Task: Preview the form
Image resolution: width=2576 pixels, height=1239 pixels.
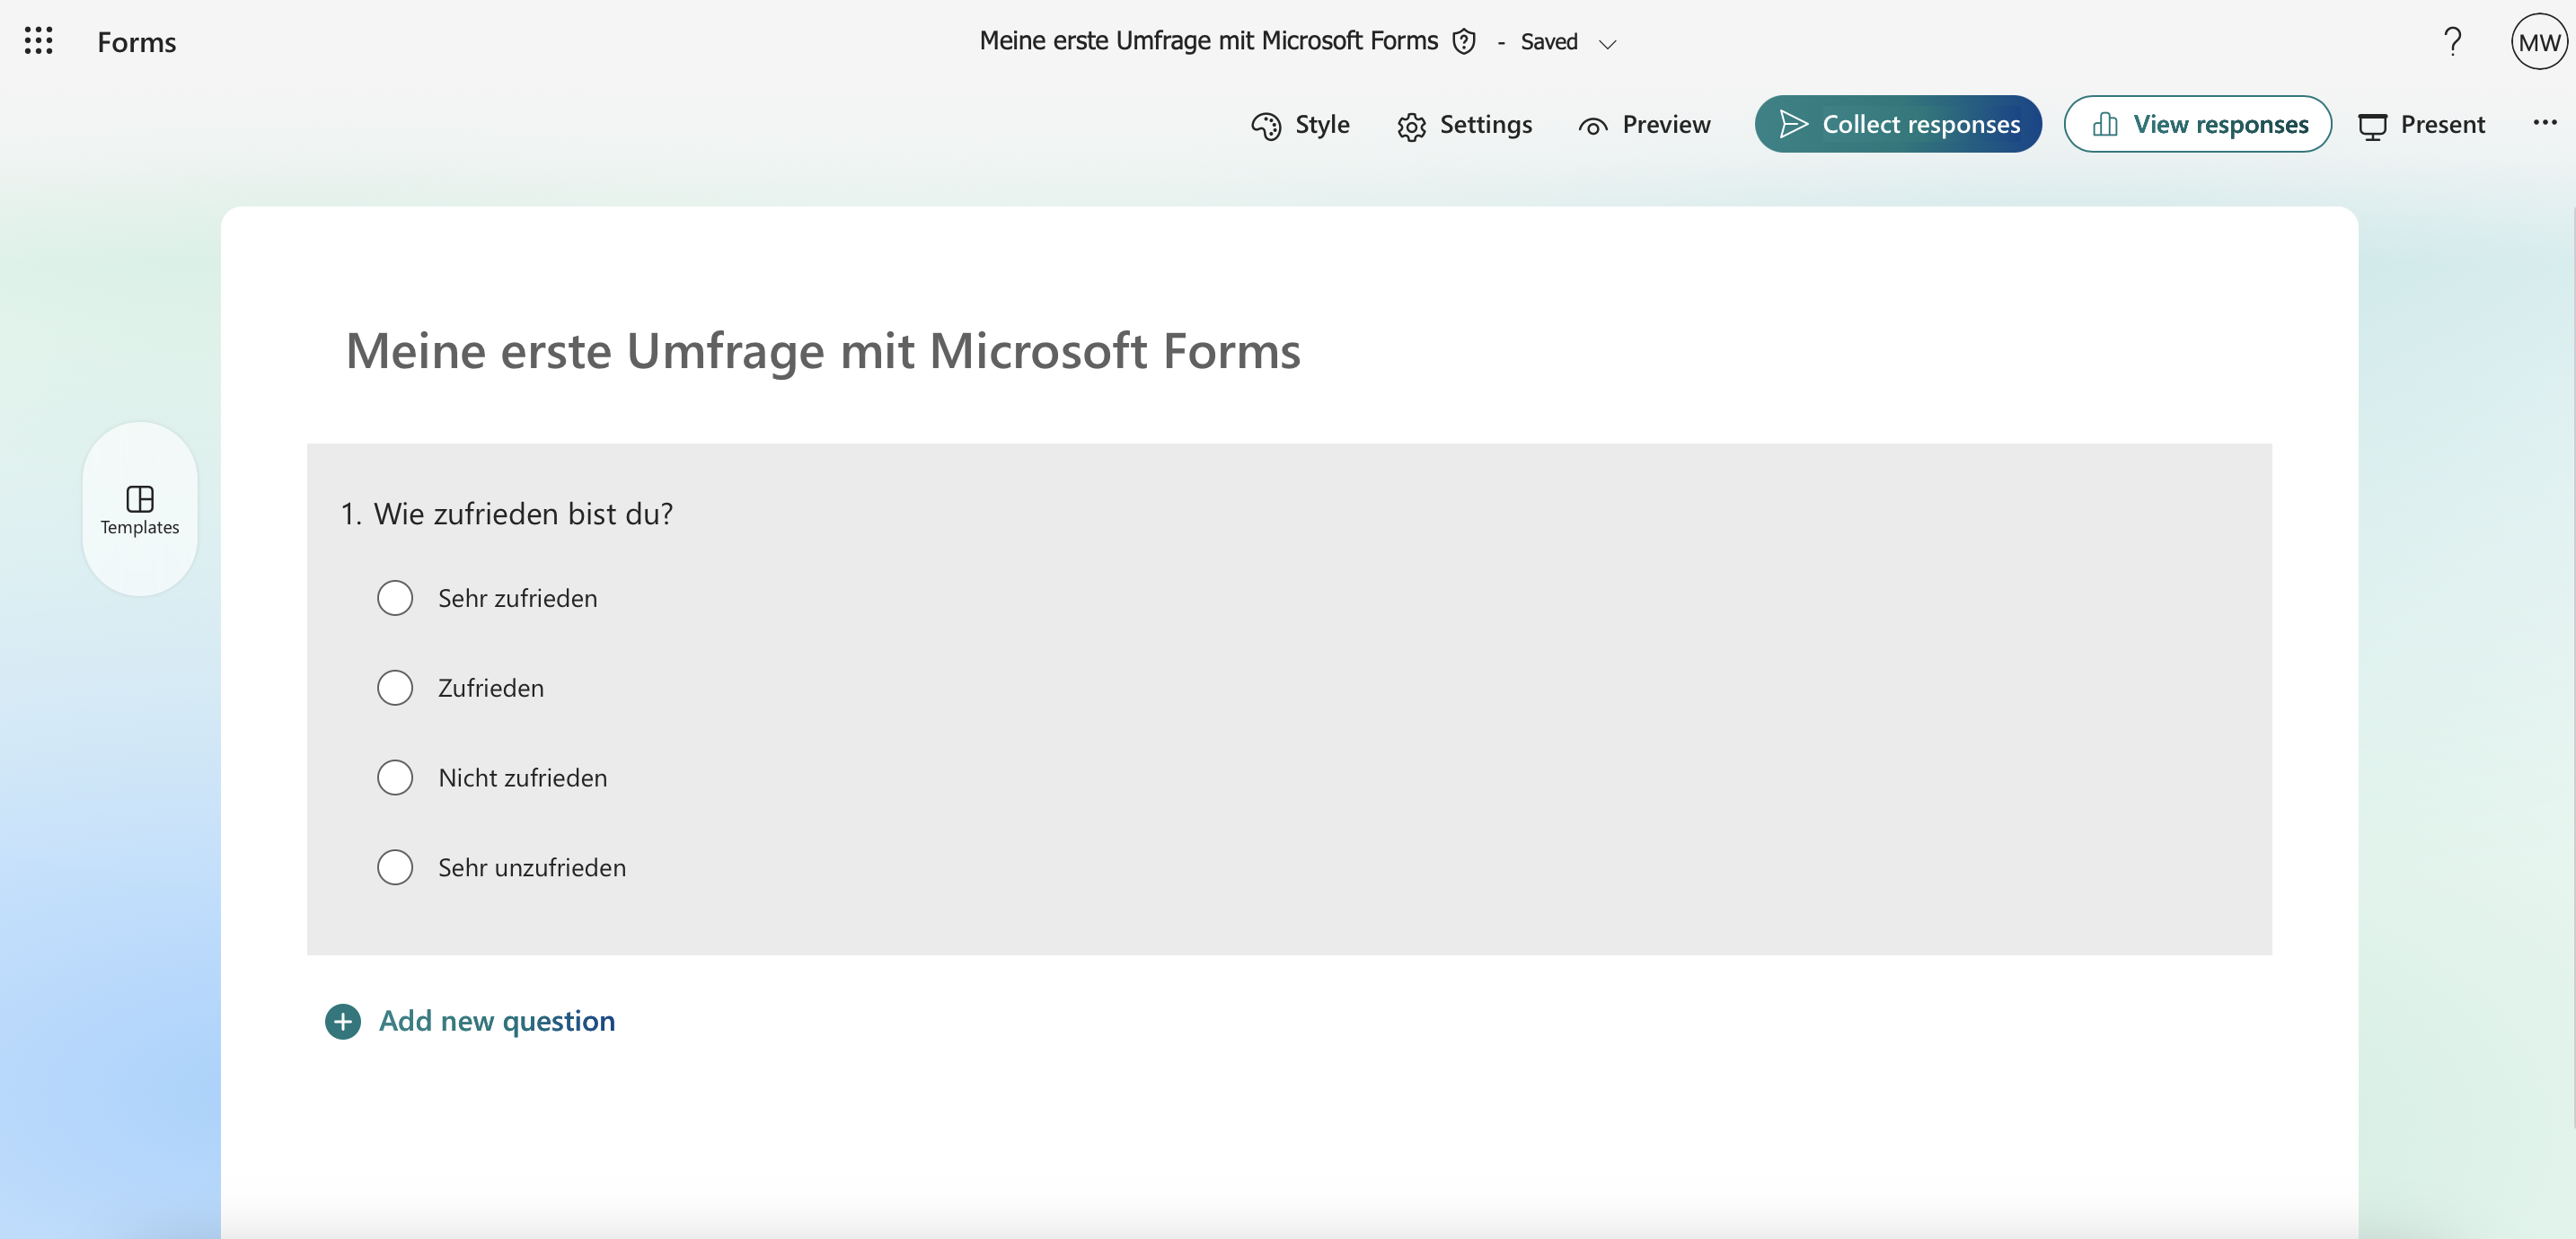Action: click(1645, 125)
